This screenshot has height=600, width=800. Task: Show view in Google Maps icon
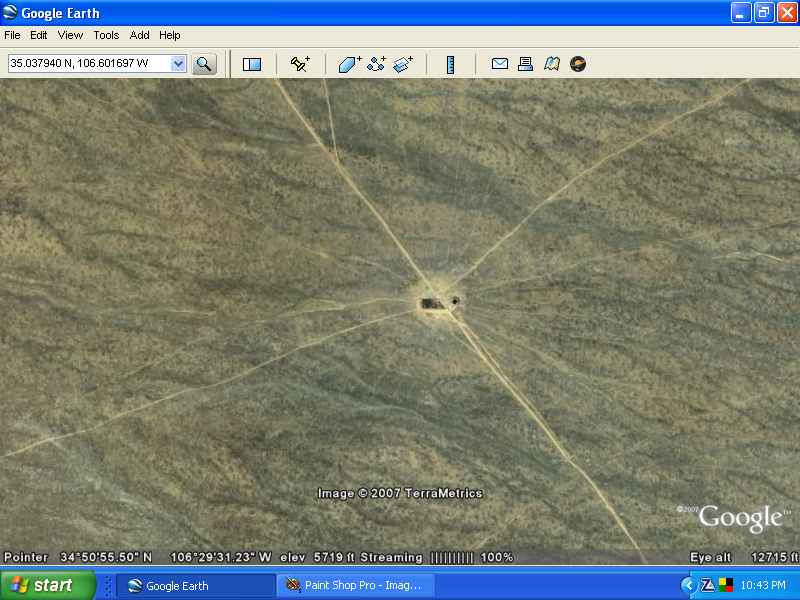(552, 64)
